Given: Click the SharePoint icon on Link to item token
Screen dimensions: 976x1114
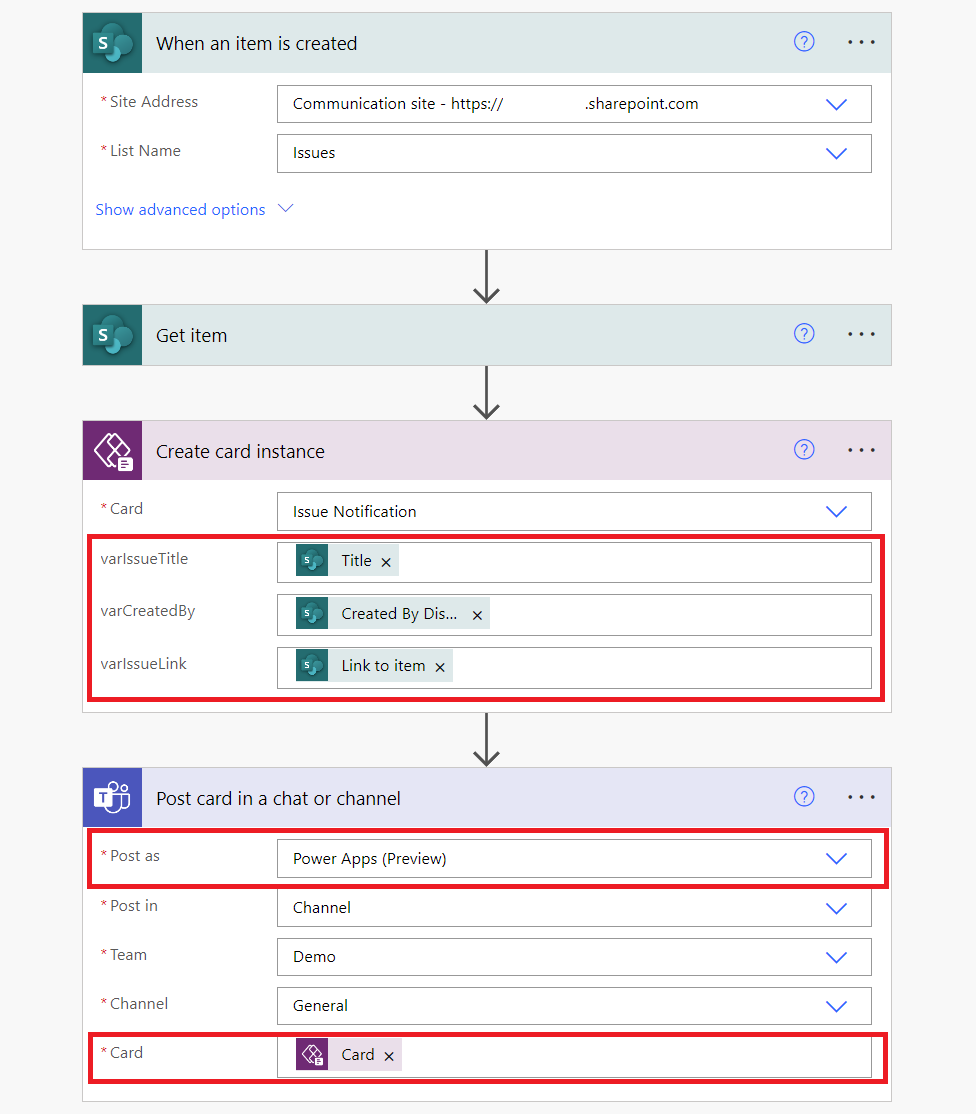Looking at the screenshot, I should click(313, 664).
